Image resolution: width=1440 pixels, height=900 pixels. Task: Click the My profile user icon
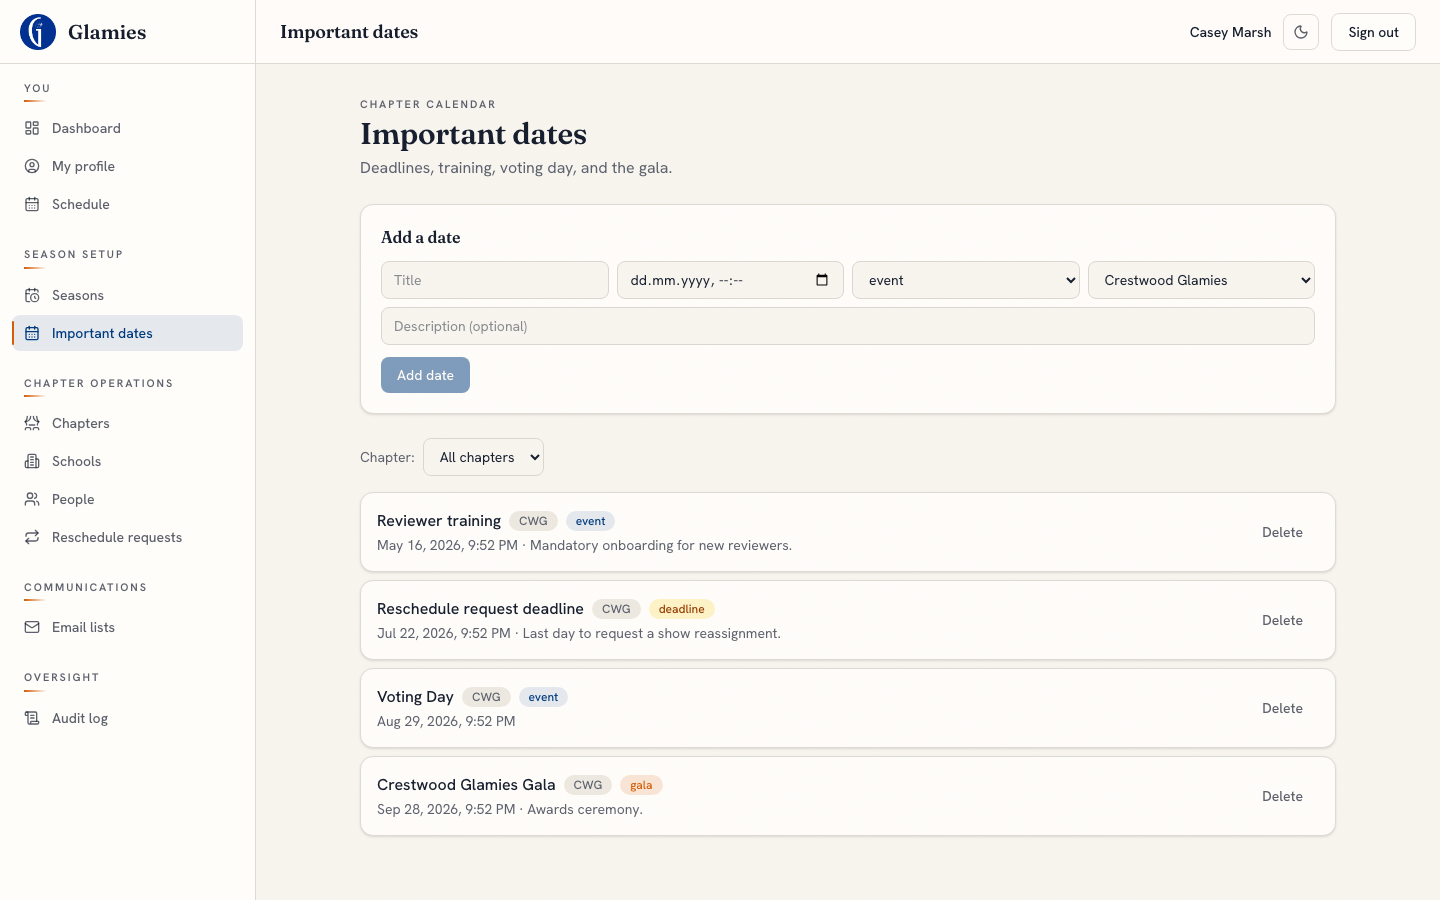pos(32,166)
